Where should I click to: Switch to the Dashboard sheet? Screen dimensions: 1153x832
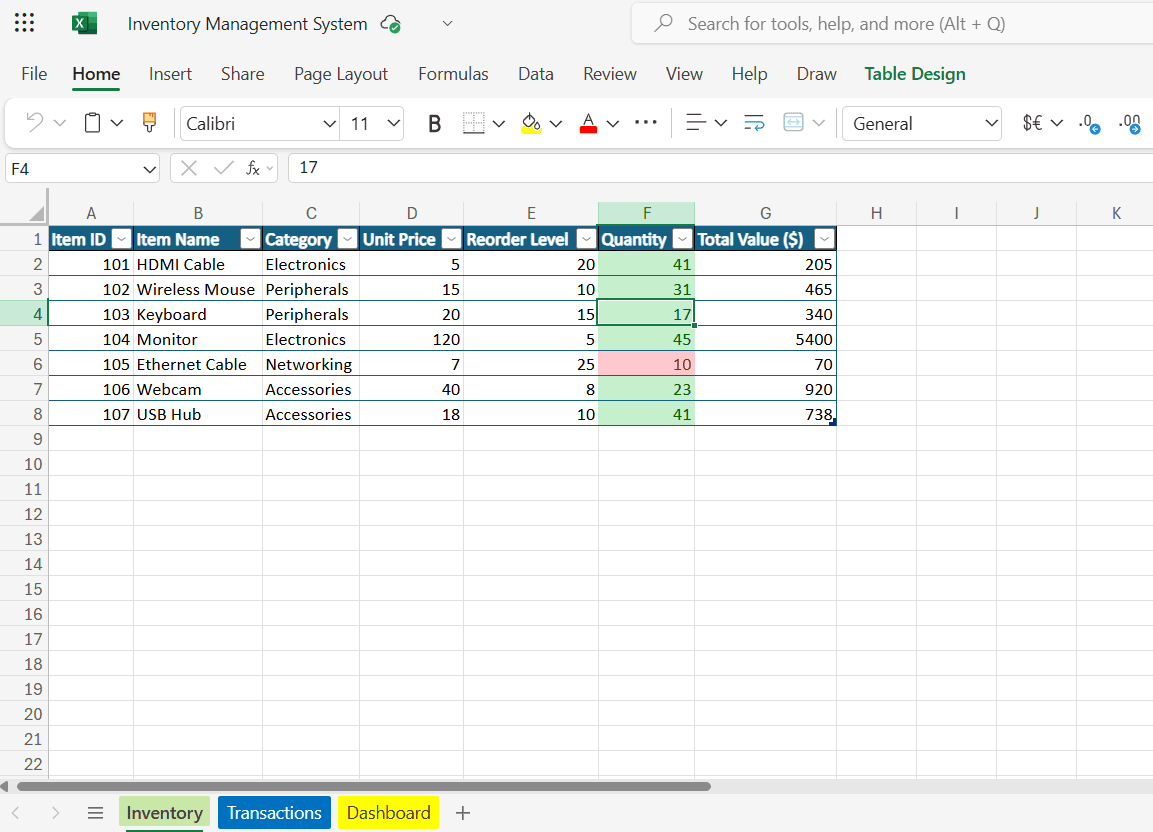pos(388,812)
